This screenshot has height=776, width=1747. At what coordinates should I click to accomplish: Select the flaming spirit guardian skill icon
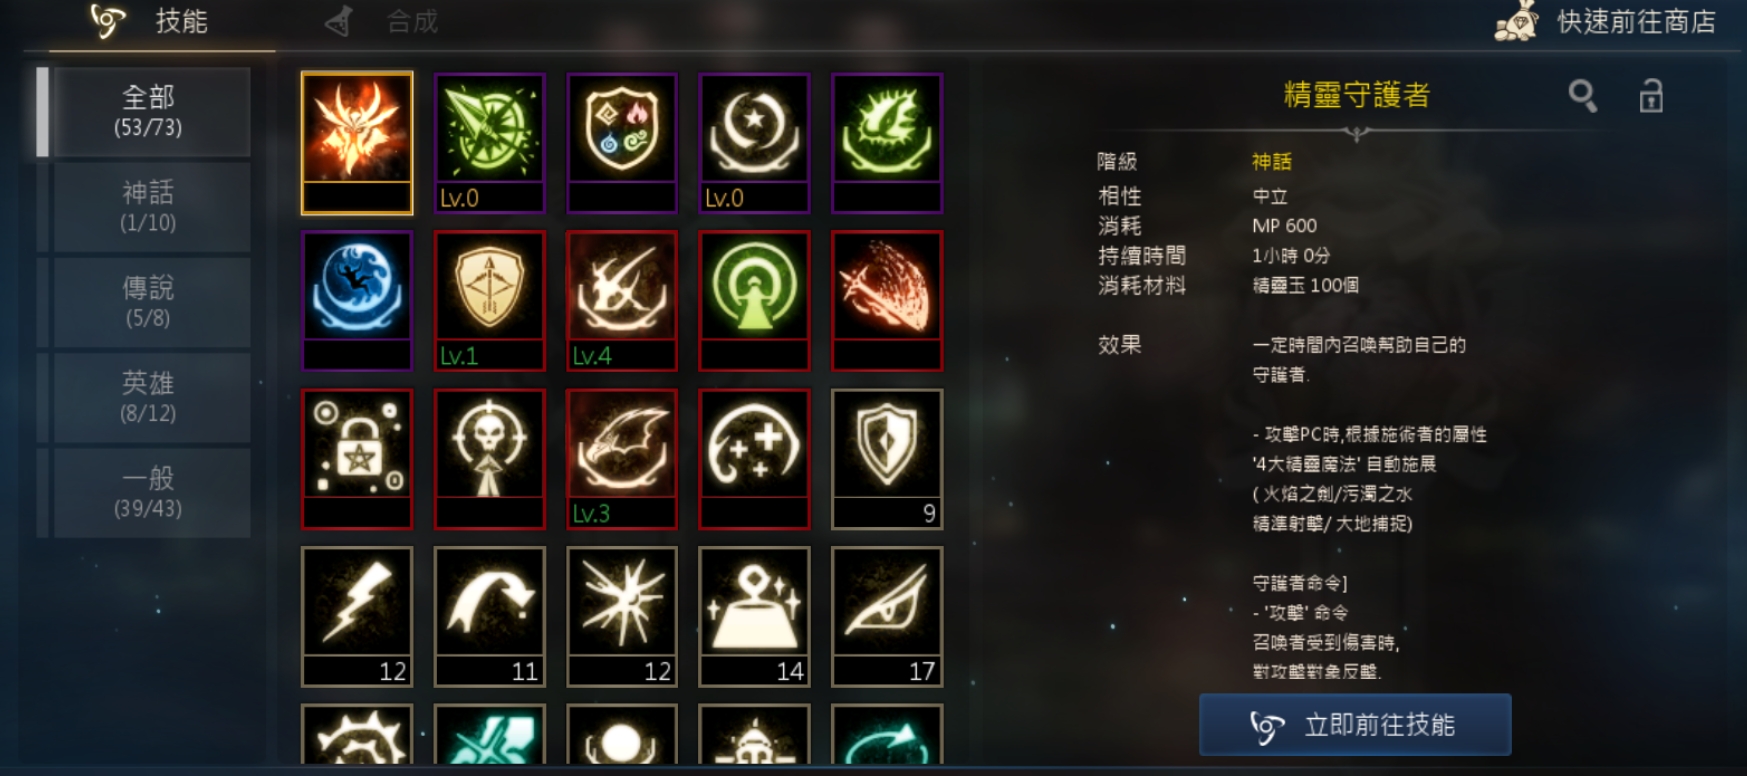point(357,143)
